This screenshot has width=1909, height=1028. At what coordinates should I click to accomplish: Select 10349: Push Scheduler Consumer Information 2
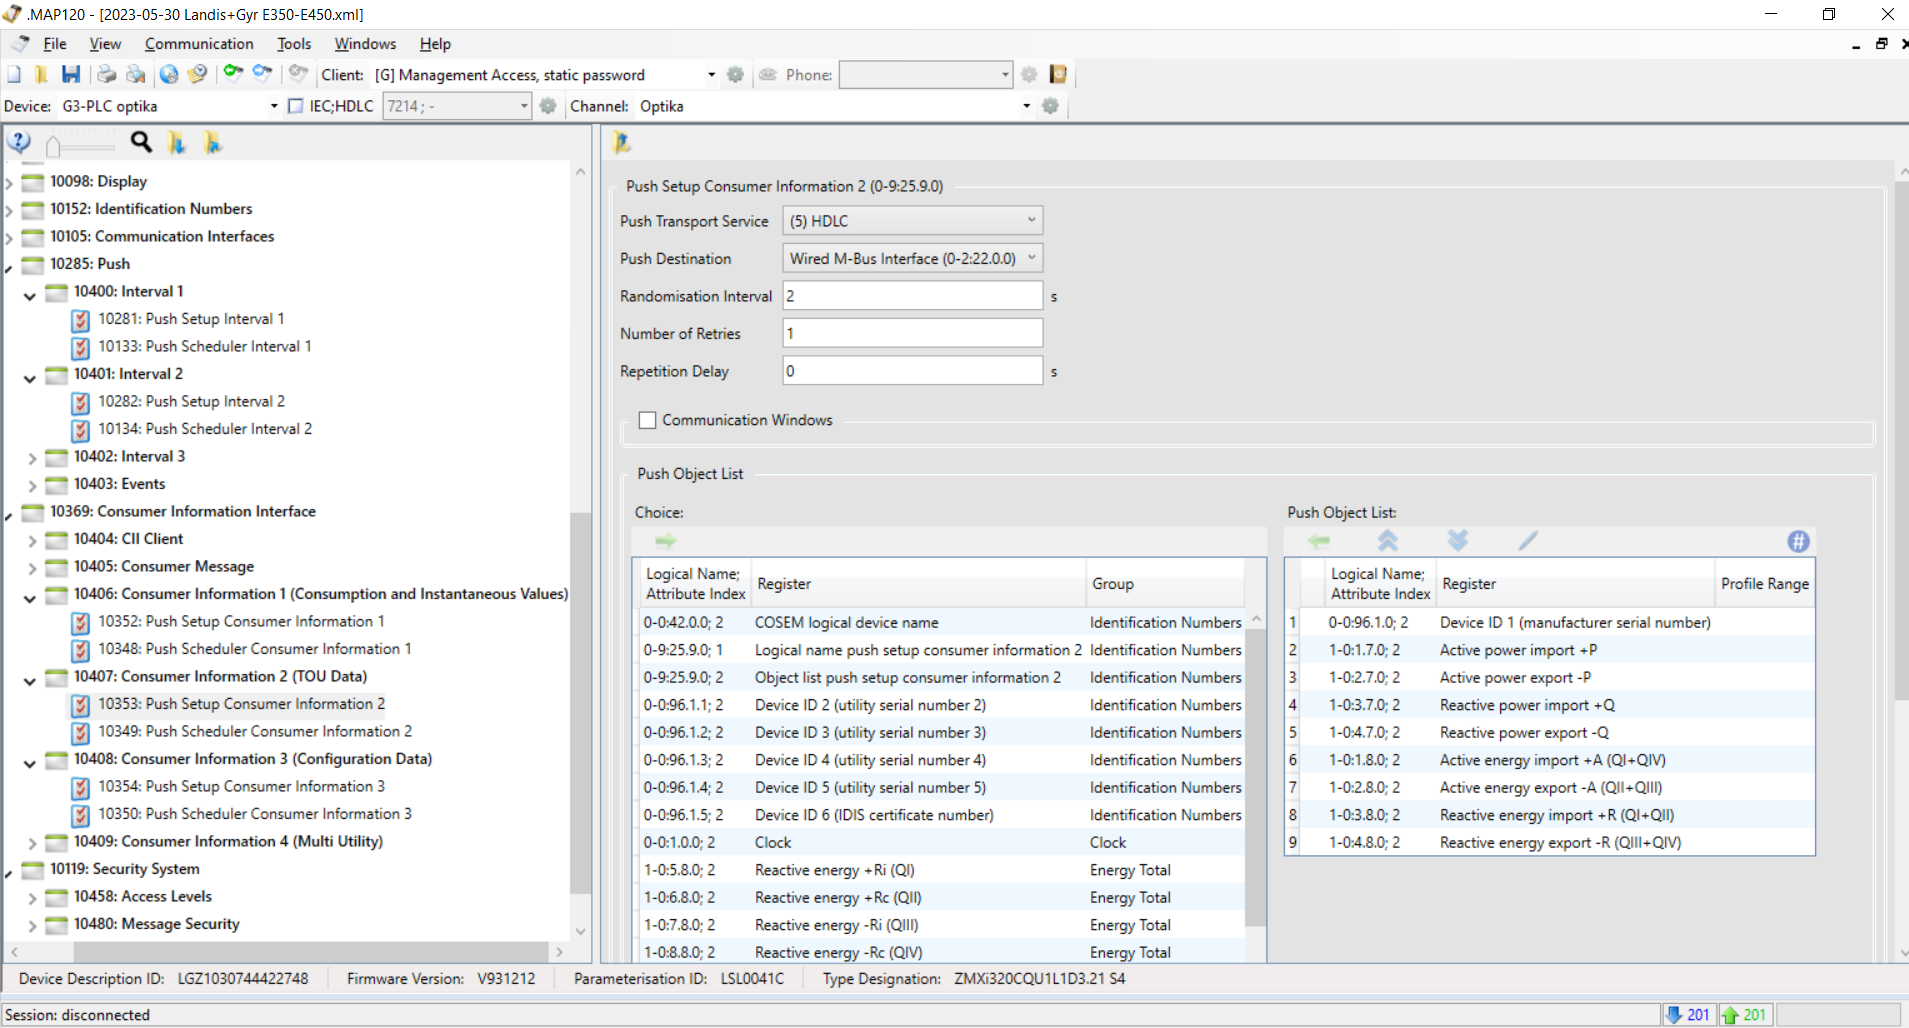click(255, 732)
